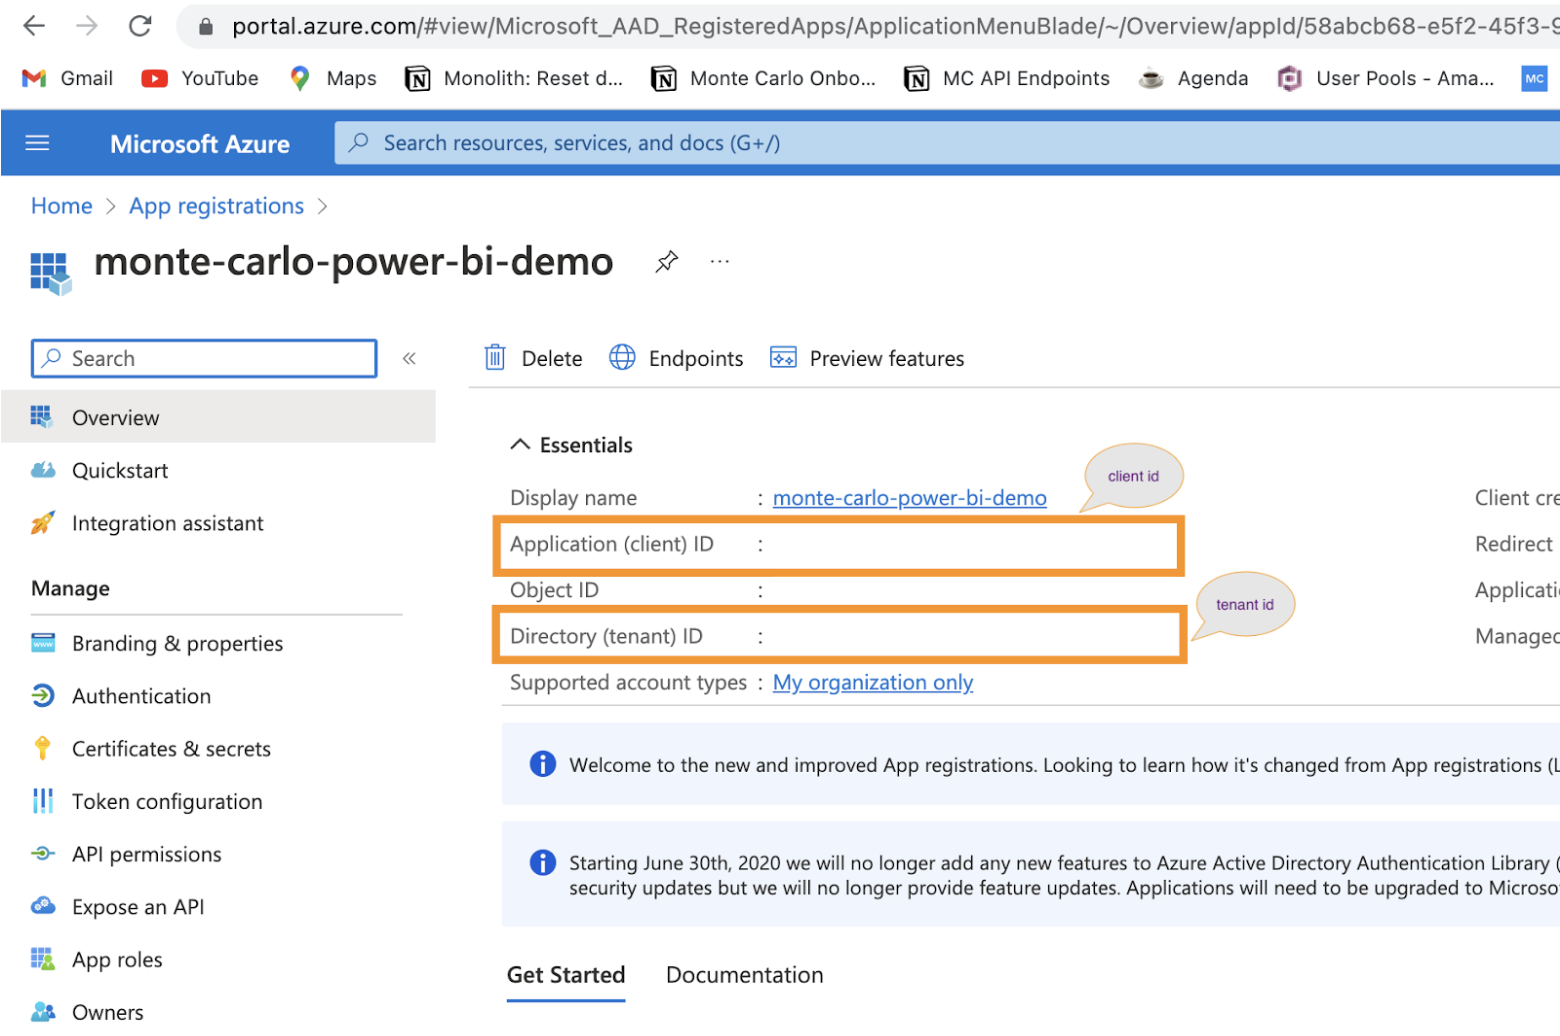The width and height of the screenshot is (1560, 1036).
Task: Select API permissions in sidebar
Action: 147,854
